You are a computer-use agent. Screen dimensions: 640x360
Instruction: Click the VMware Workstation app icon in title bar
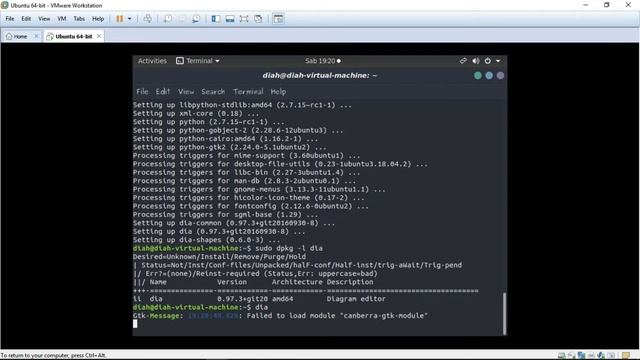click(x=5, y=5)
